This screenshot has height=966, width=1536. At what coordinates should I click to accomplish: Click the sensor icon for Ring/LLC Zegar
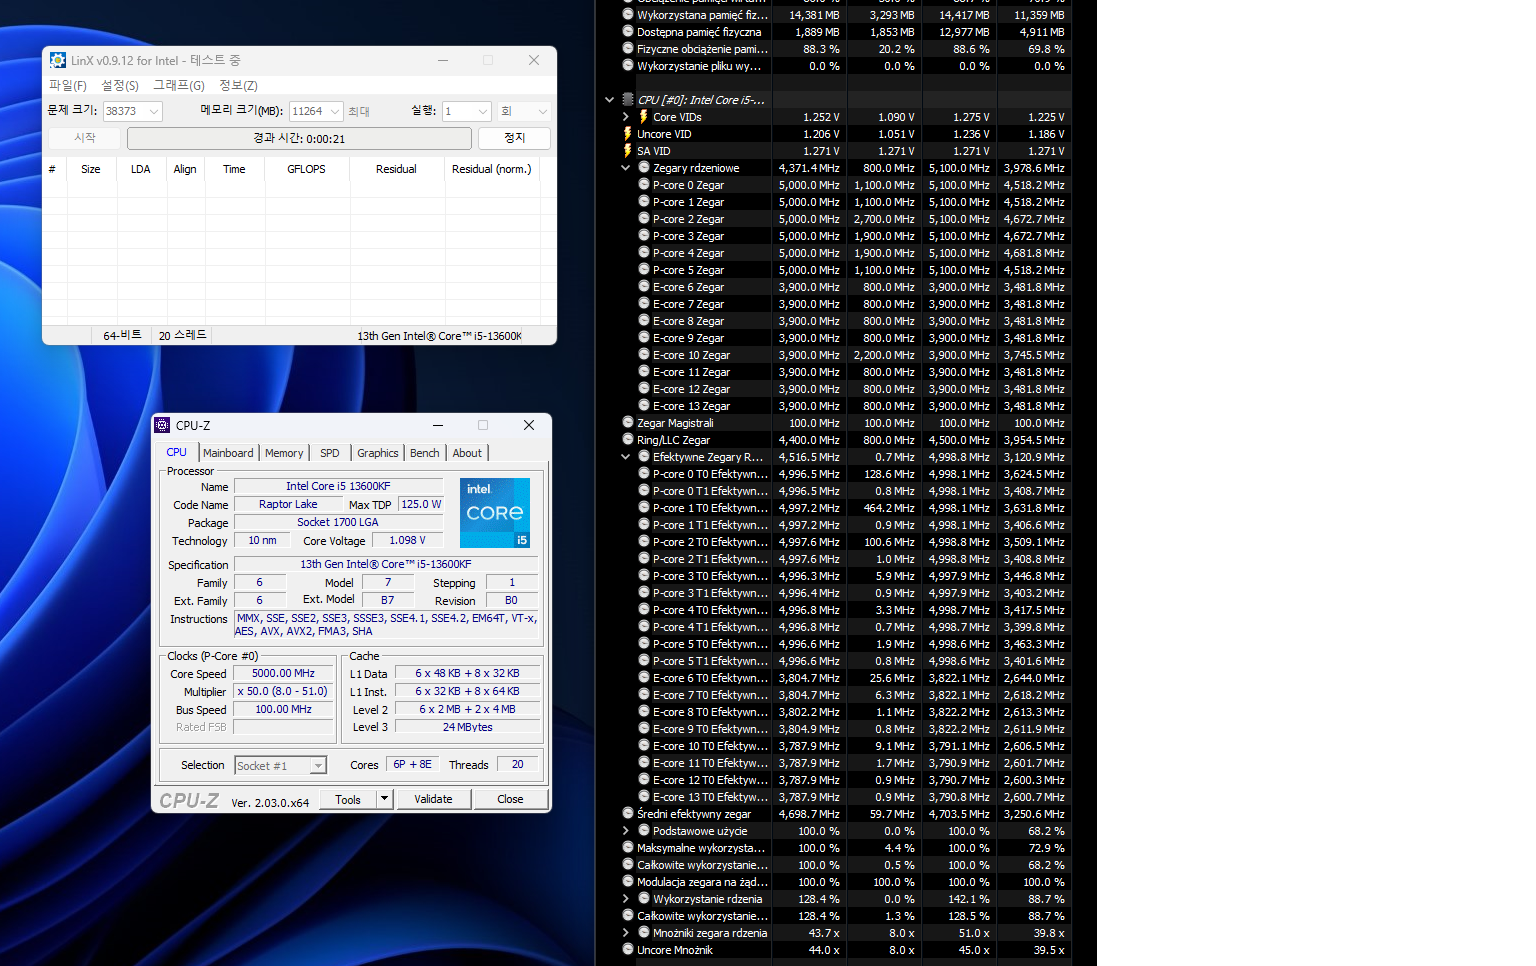coord(628,440)
